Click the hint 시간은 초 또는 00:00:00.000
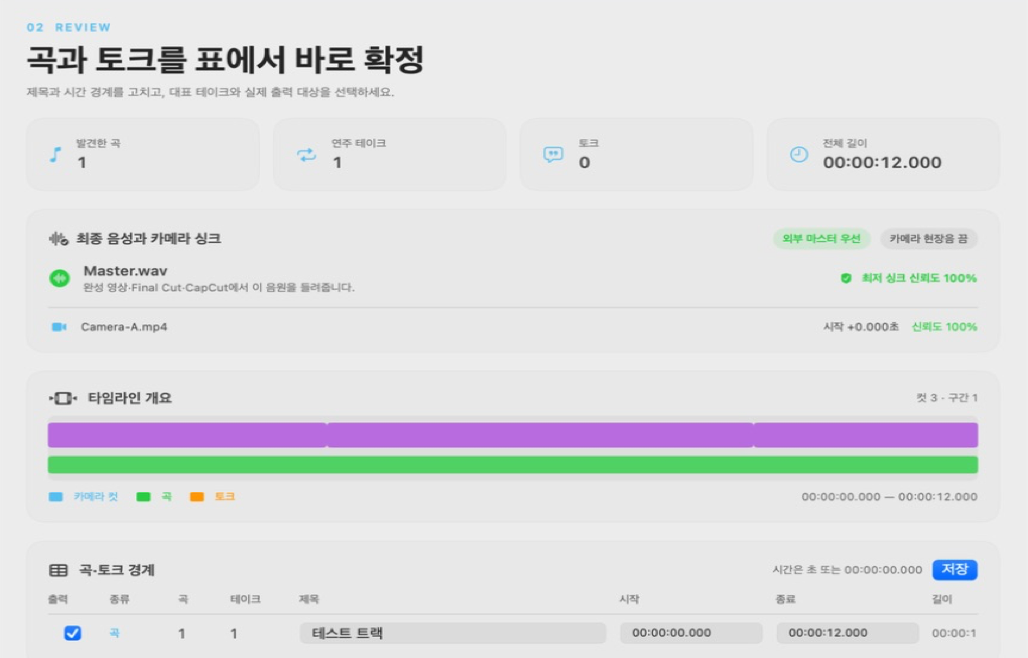 coord(847,570)
